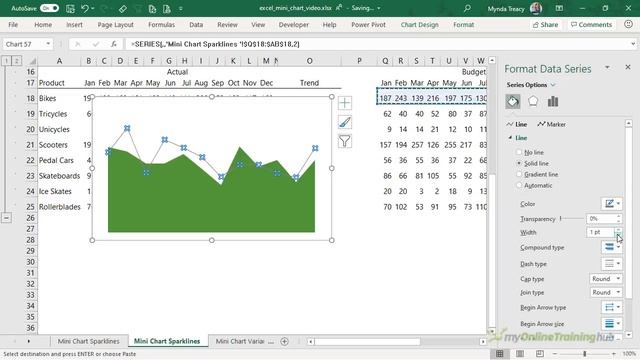Open the Name Box dropdown arrow

coord(48,44)
